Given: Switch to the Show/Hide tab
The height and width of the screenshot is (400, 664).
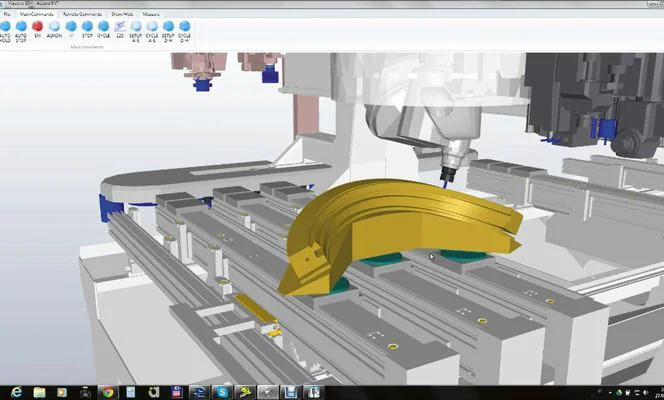Looking at the screenshot, I should tap(122, 15).
